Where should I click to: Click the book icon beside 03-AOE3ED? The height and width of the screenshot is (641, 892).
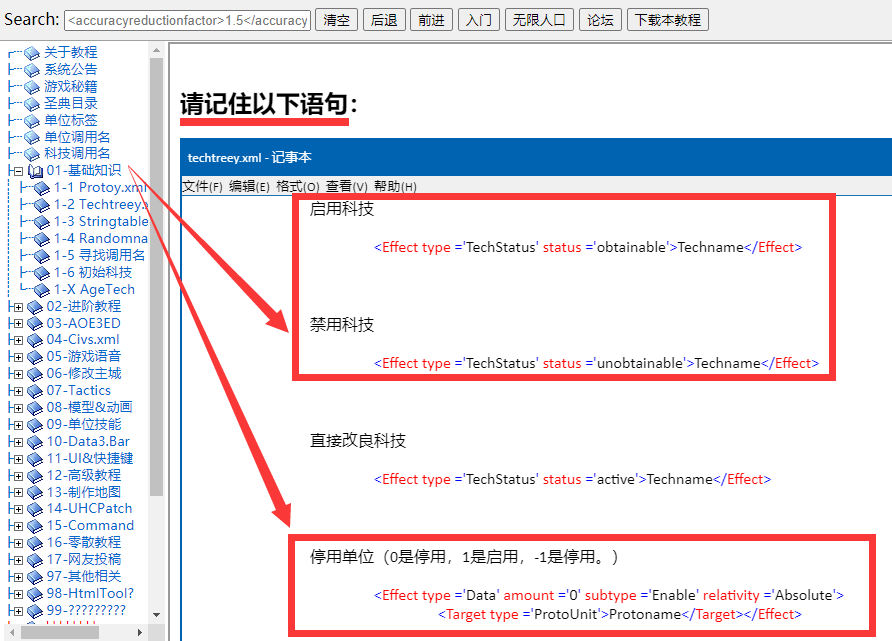35,324
